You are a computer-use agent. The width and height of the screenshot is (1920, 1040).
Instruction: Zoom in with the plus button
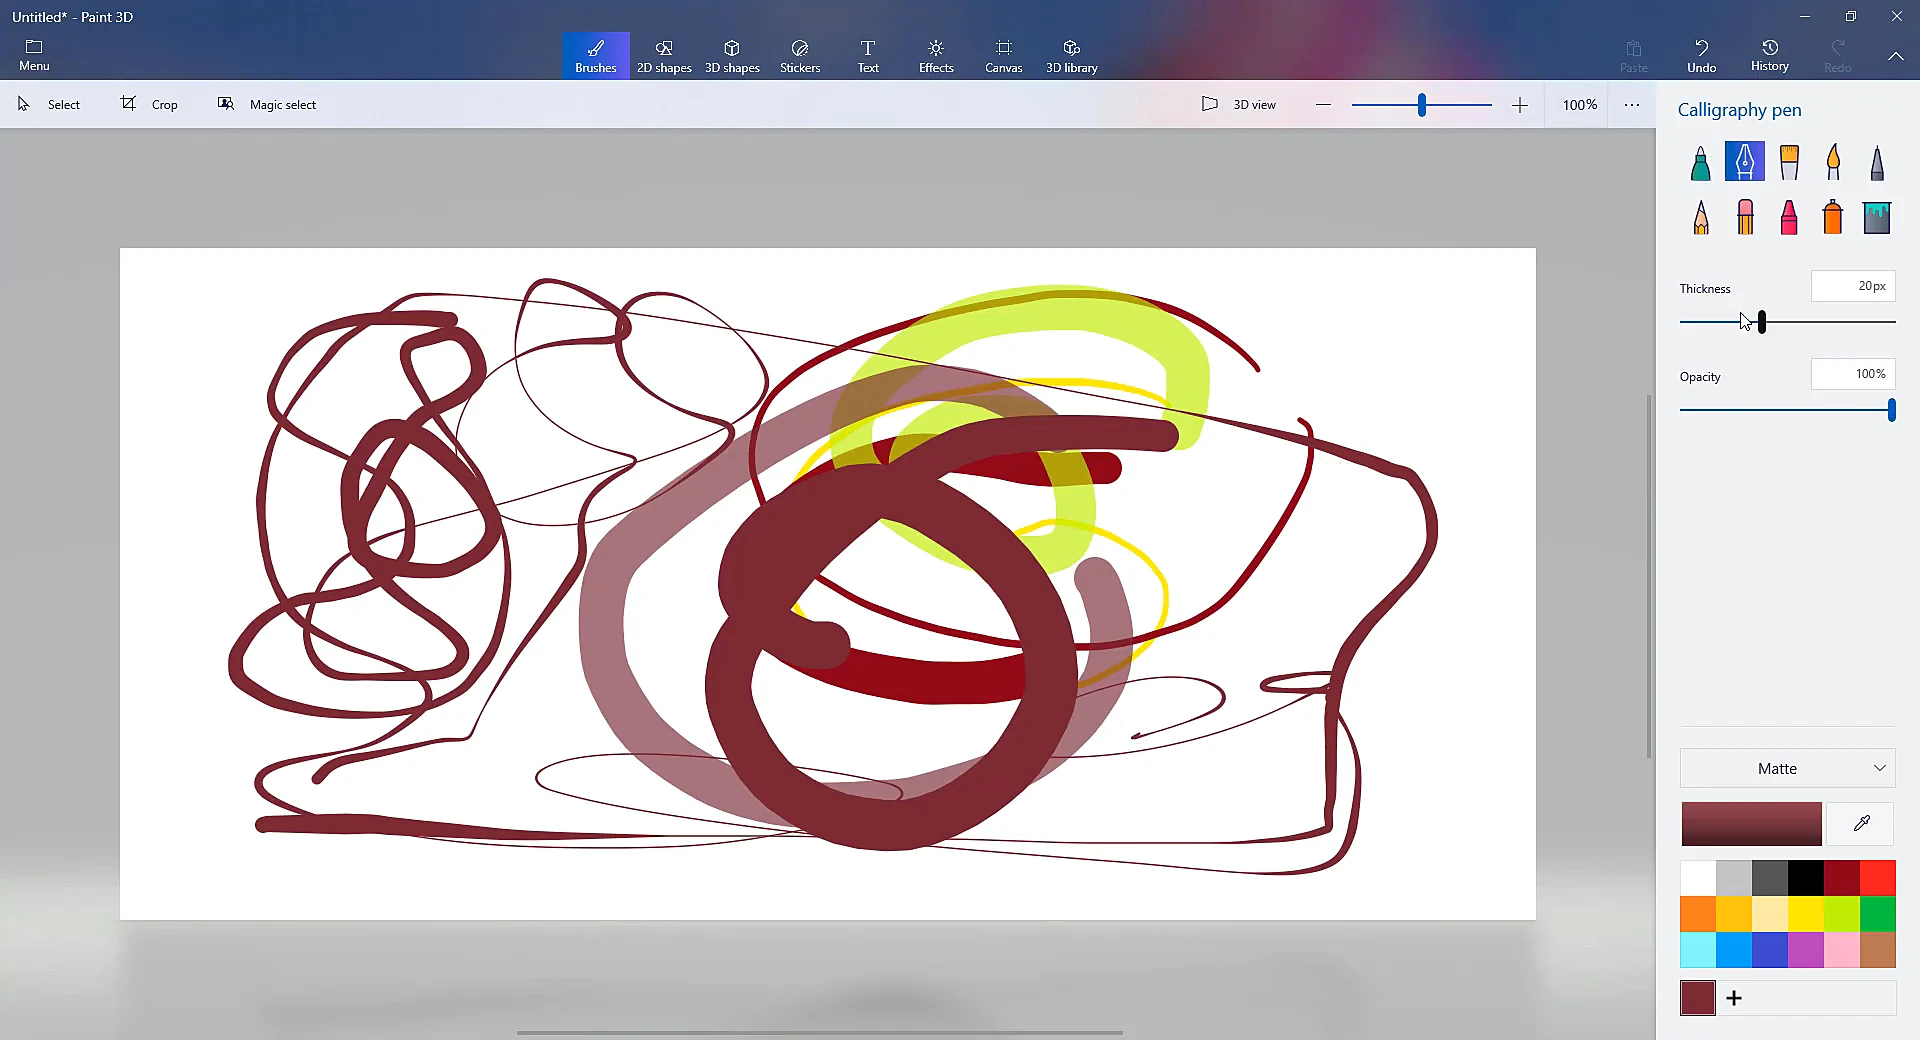coord(1519,105)
